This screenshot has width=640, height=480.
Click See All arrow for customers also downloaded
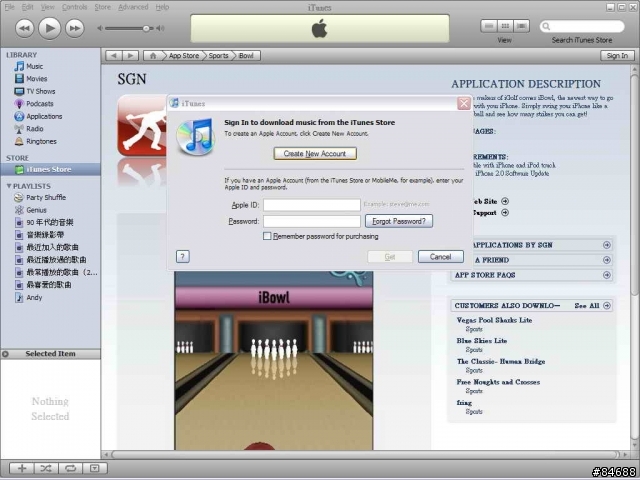coord(607,305)
